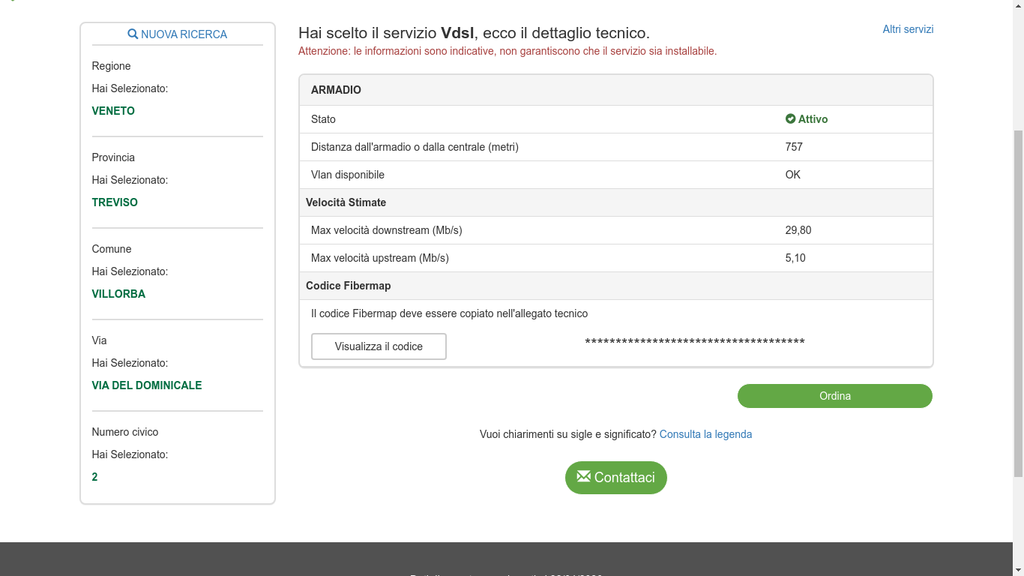This screenshot has width=1024, height=576.
Task: Click the masked Fibermap code asterisks
Action: 694,342
